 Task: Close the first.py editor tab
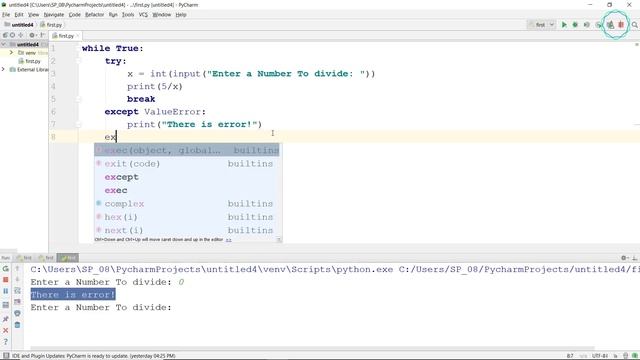[x=78, y=36]
